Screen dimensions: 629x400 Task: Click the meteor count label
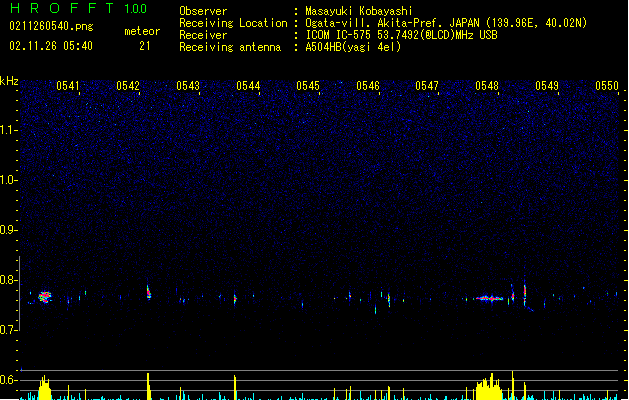pyautogui.click(x=142, y=31)
